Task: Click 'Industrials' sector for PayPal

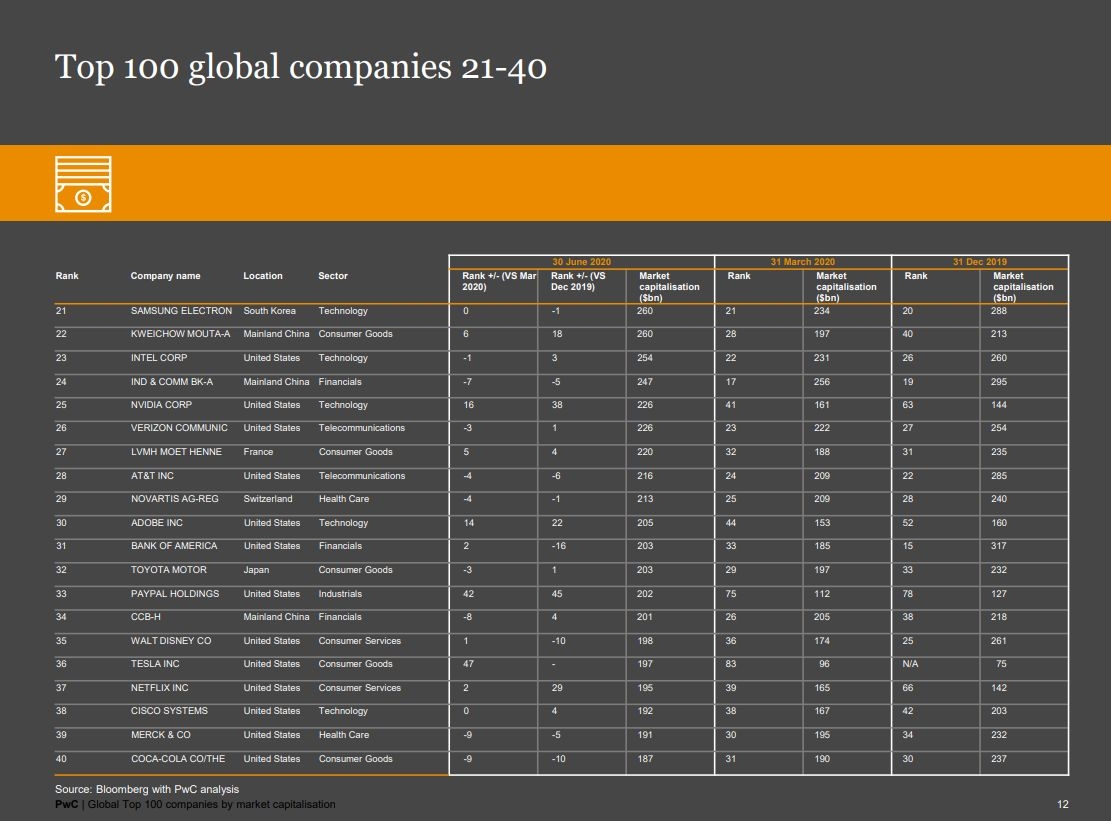Action: pos(340,594)
